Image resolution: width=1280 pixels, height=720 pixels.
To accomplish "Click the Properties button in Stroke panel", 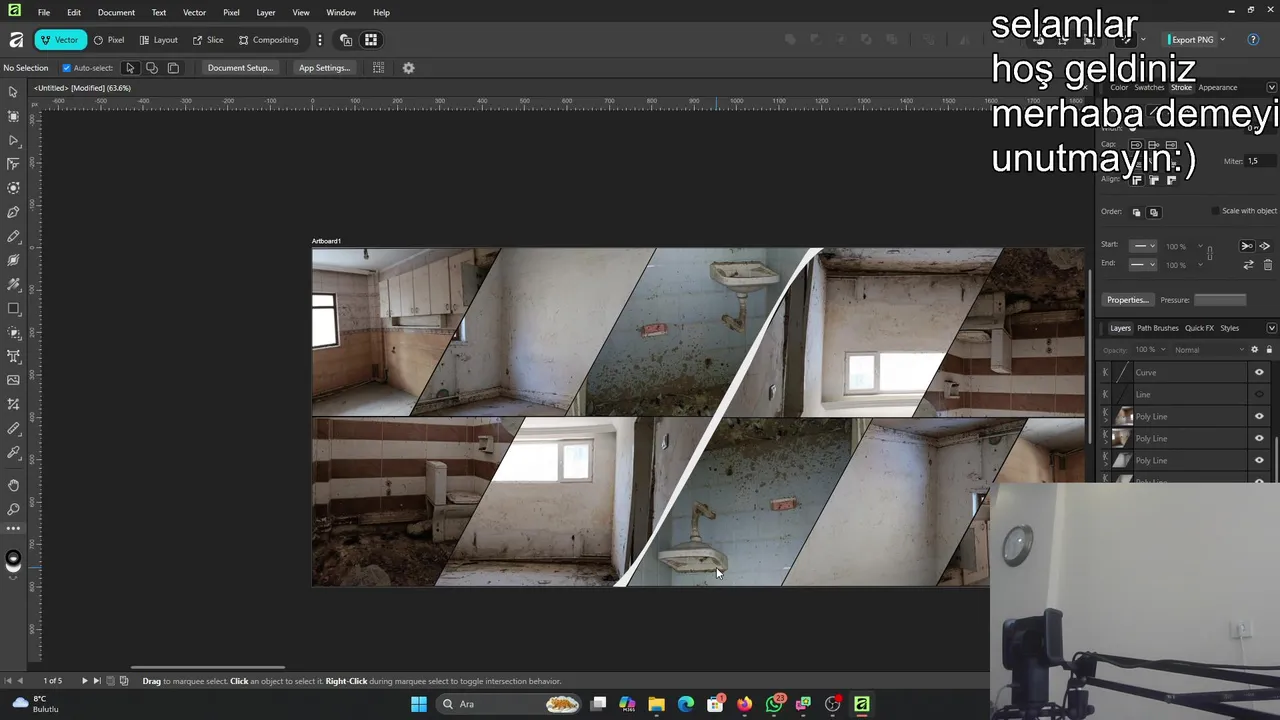I will (x=1128, y=300).
